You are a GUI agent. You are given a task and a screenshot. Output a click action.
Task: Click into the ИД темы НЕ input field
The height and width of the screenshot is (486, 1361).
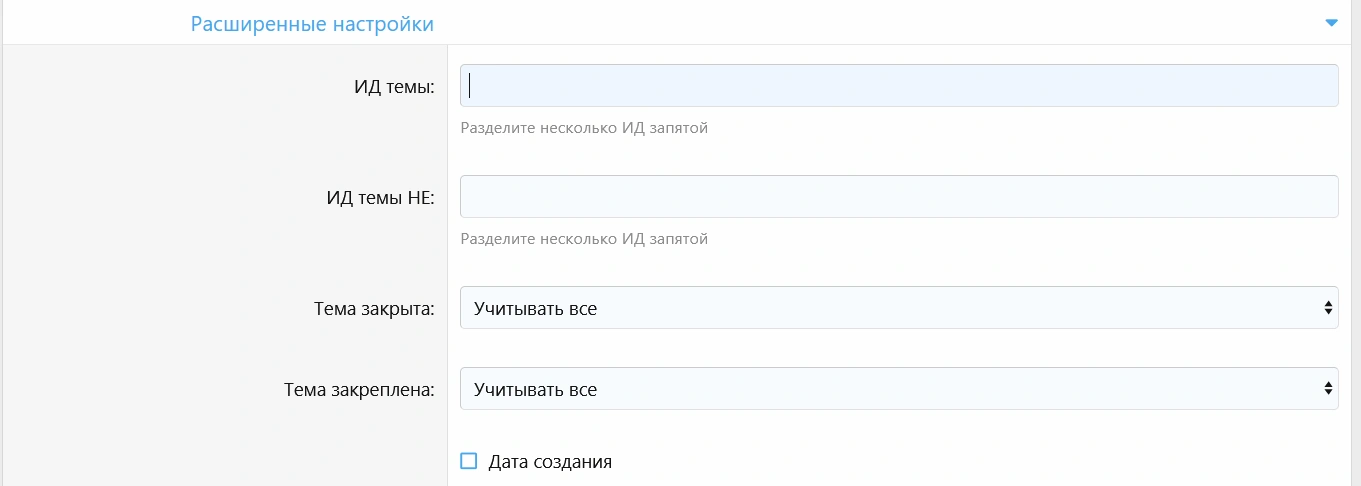[x=898, y=197]
